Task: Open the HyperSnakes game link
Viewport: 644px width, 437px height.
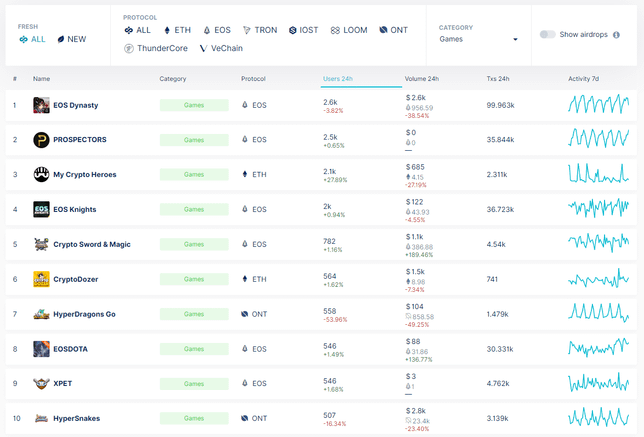Action: [76, 418]
